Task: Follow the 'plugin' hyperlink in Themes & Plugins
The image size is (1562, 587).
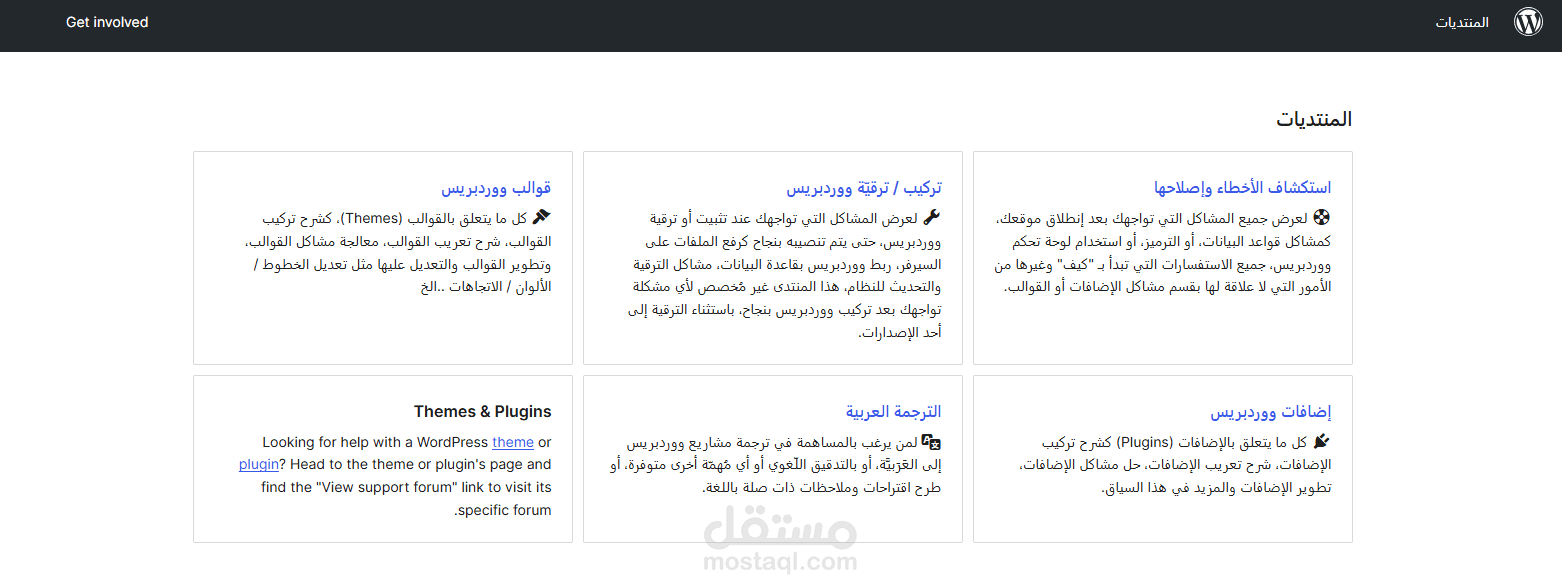Action: (258, 464)
